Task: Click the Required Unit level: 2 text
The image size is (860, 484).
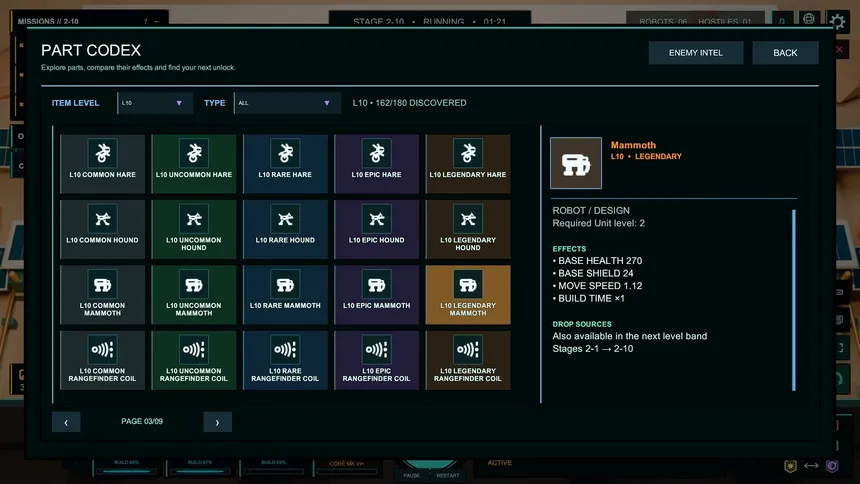Action: 598,223
